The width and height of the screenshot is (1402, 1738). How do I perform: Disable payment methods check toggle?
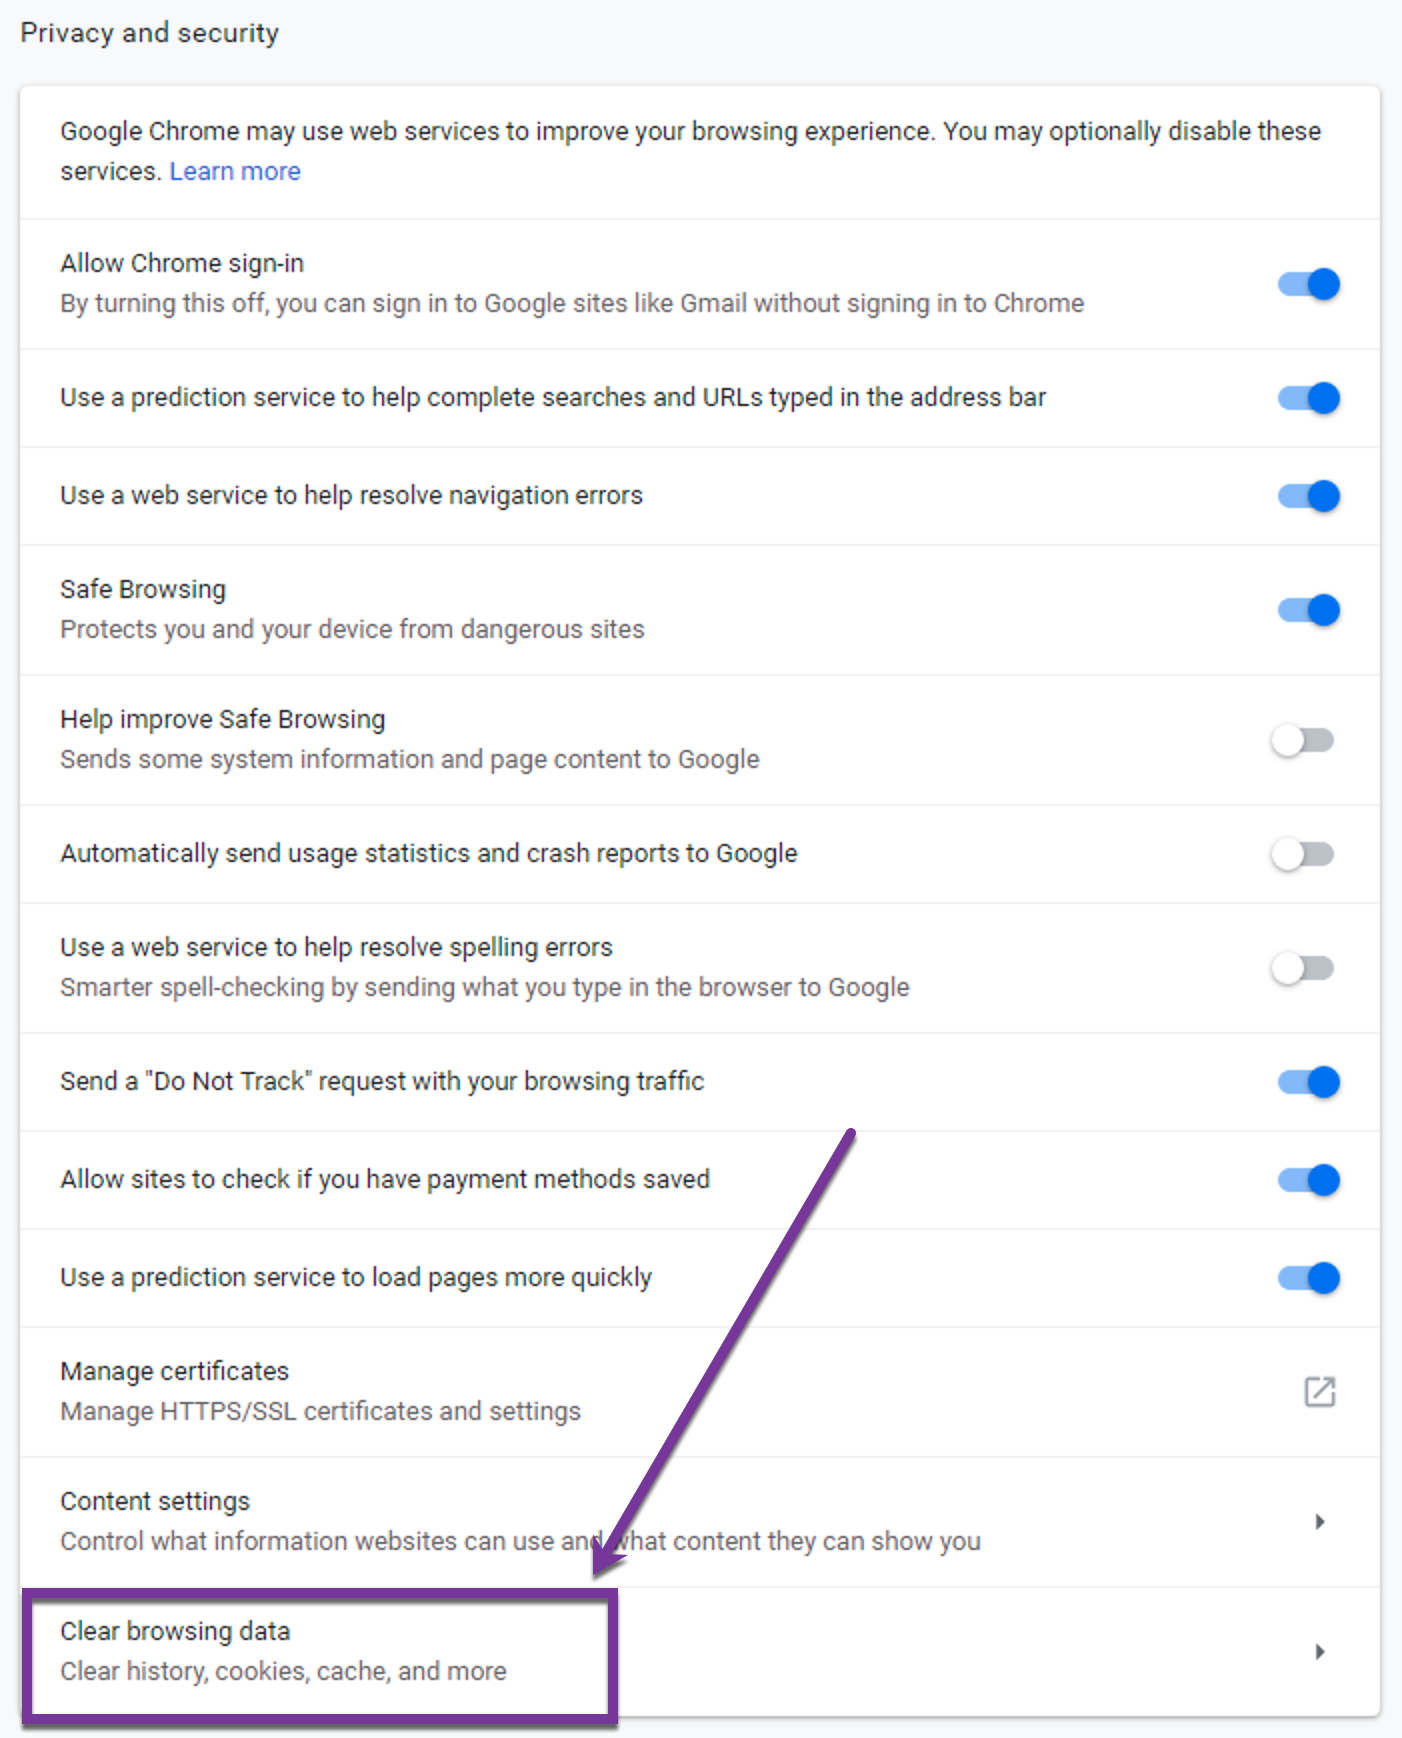point(1308,1180)
